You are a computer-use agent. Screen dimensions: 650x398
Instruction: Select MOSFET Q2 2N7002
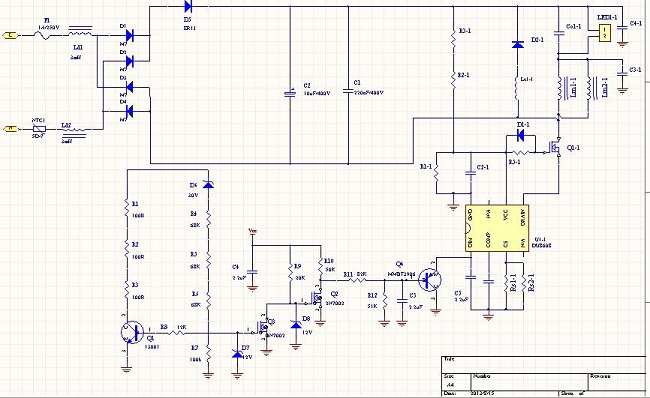tap(317, 297)
